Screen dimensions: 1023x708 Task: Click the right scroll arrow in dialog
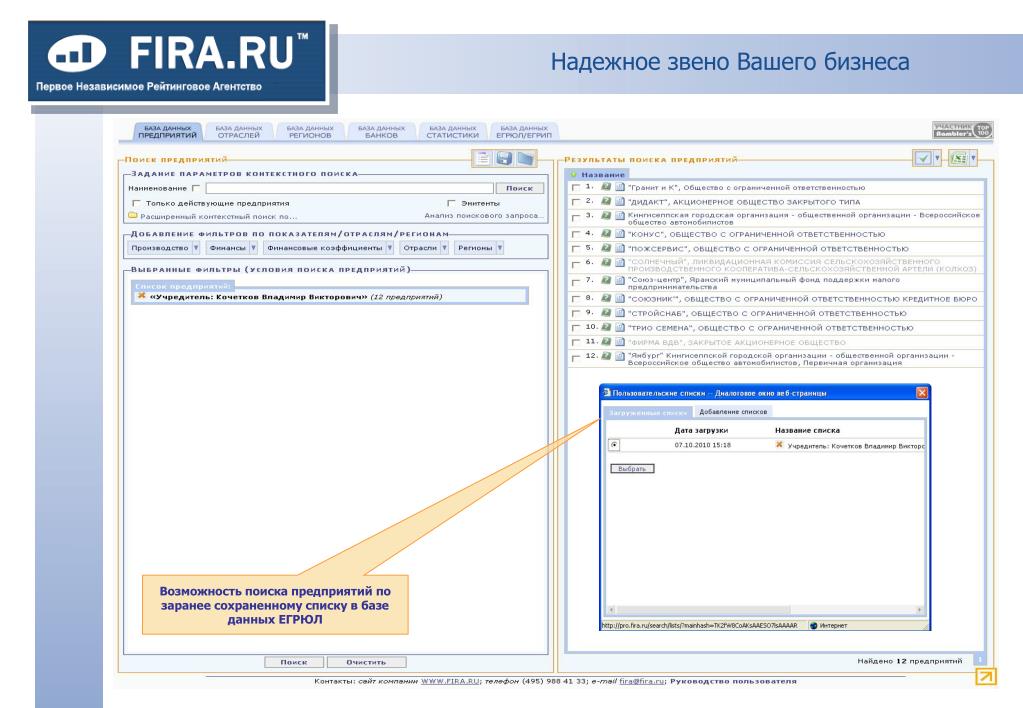tap(919, 610)
